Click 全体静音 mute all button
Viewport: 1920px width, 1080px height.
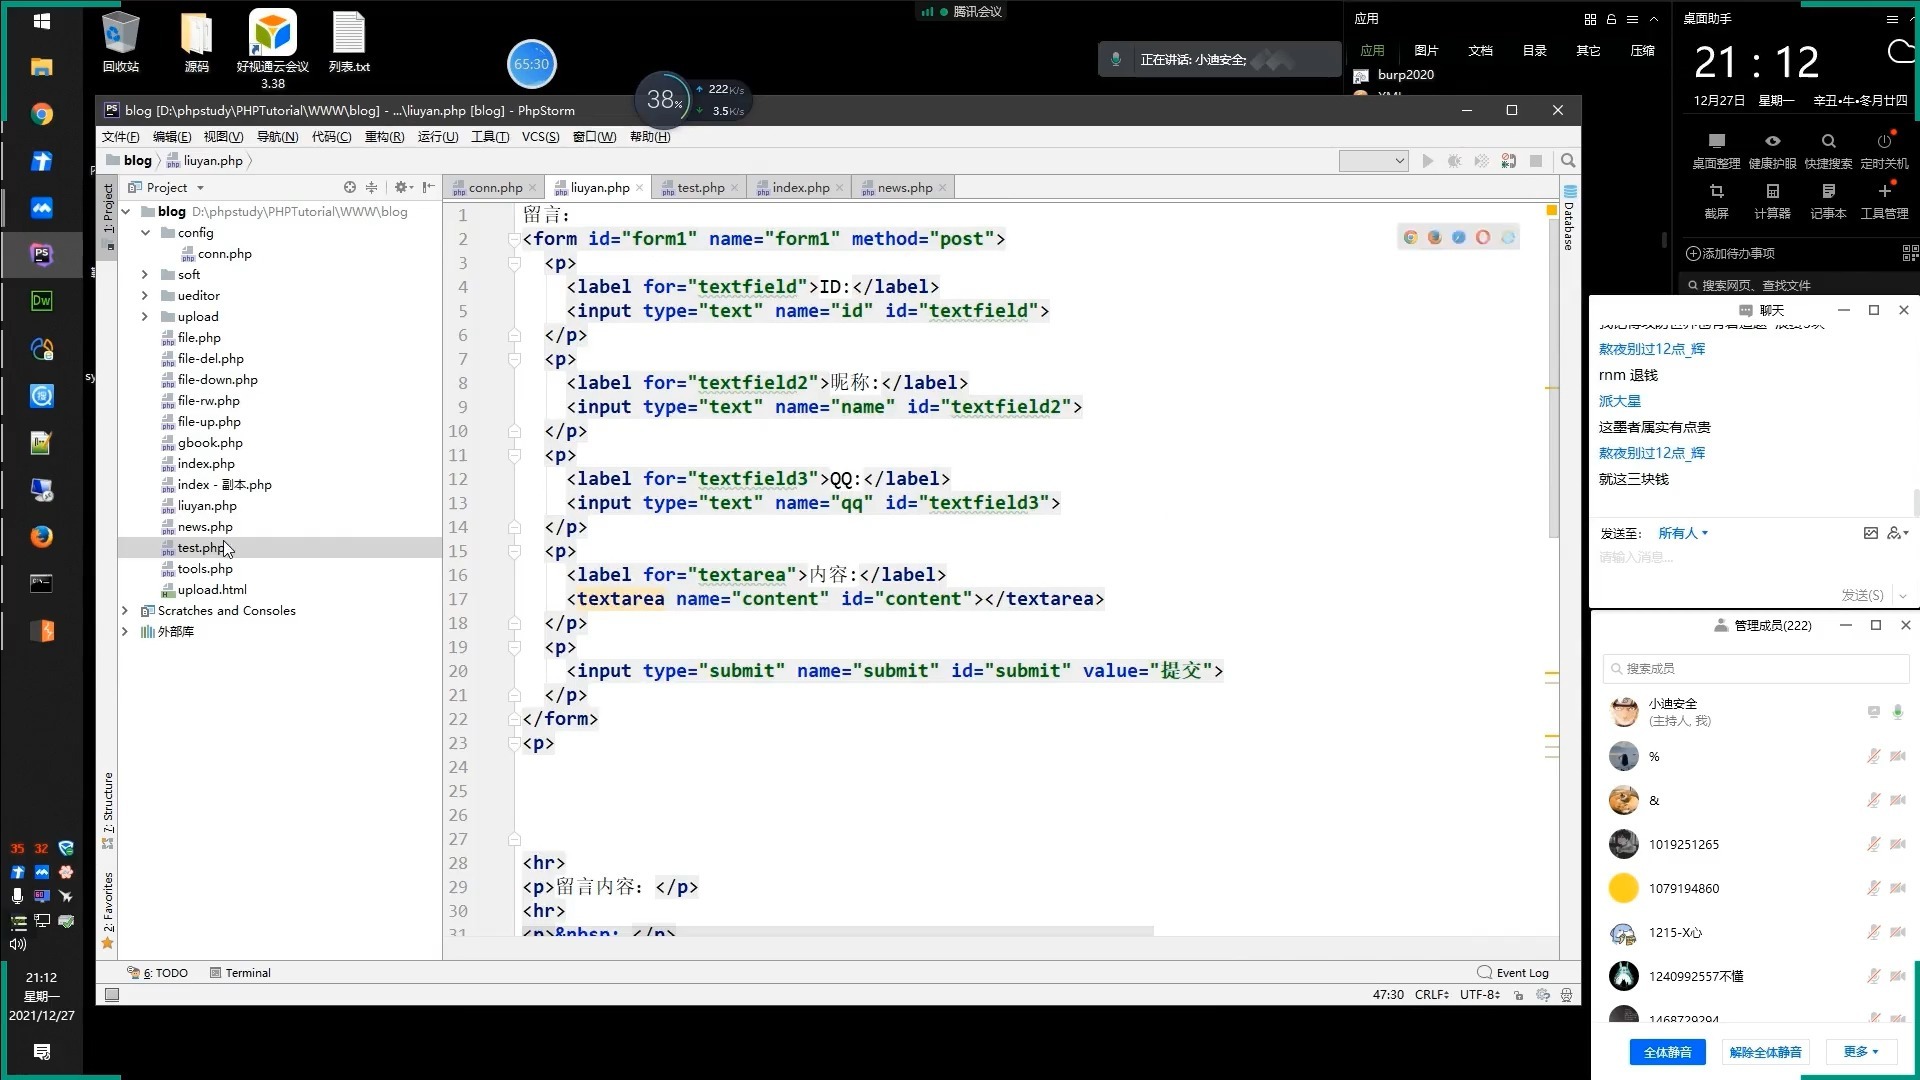coord(1667,1052)
